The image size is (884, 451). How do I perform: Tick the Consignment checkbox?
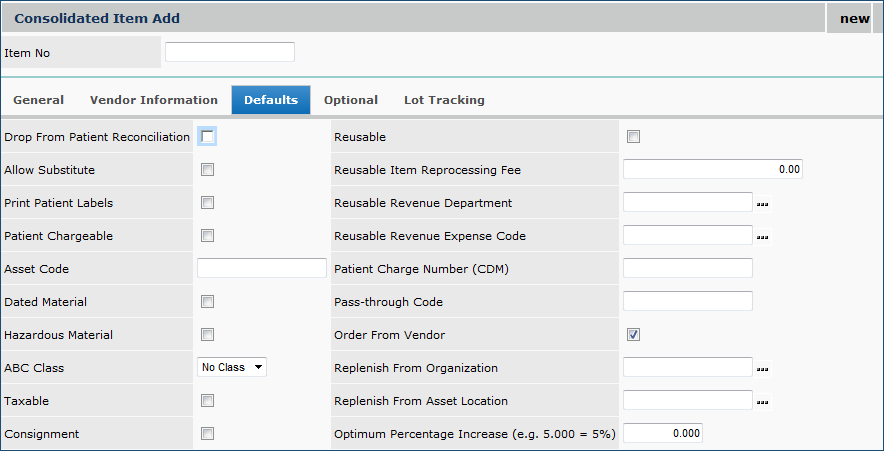208,433
